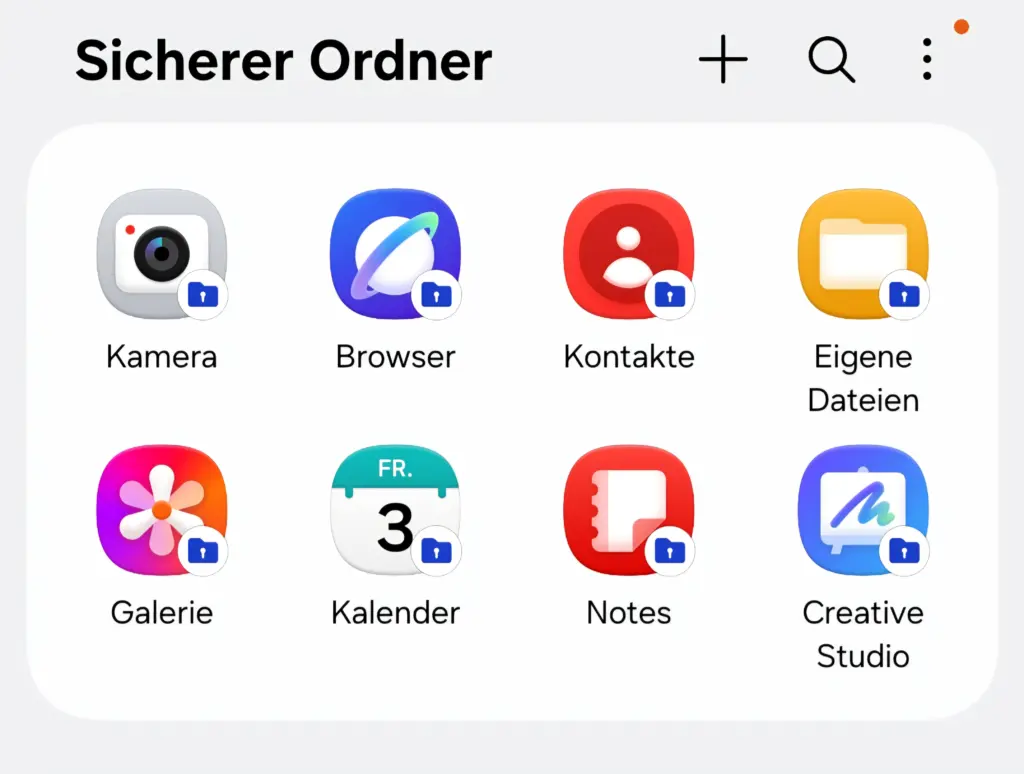Screen dimensions: 1024x774
Task: Open the three-dot more options menu
Action: point(927,59)
